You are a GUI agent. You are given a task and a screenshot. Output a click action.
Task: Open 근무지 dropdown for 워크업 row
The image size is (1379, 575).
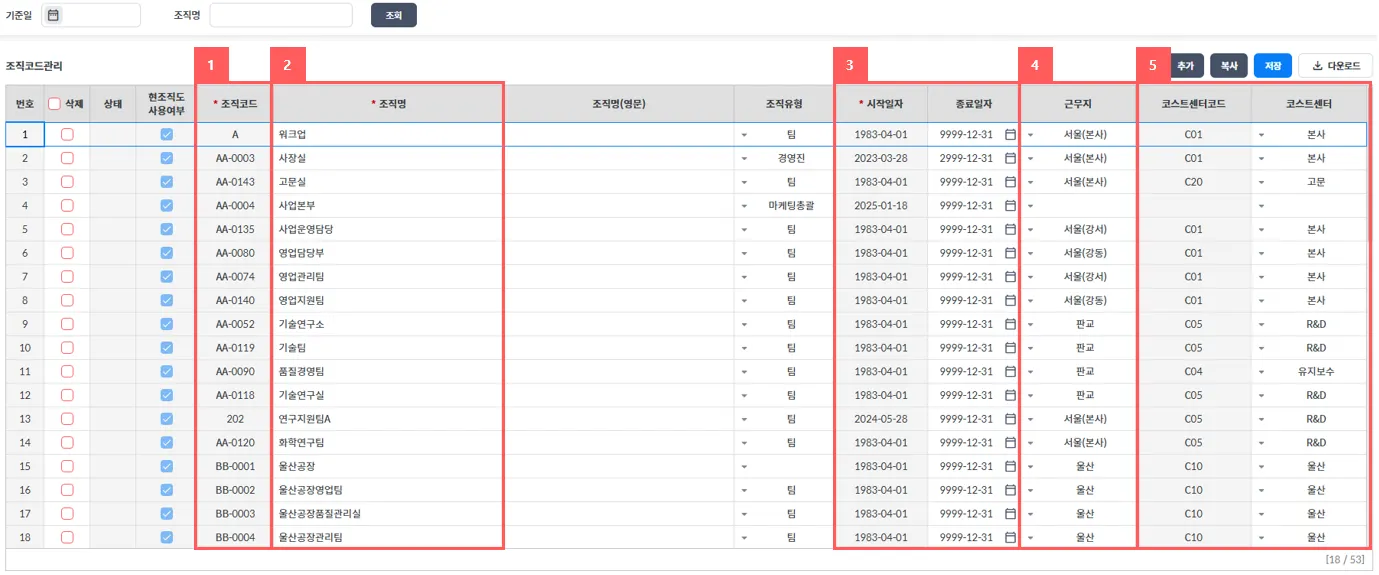(x=1030, y=134)
